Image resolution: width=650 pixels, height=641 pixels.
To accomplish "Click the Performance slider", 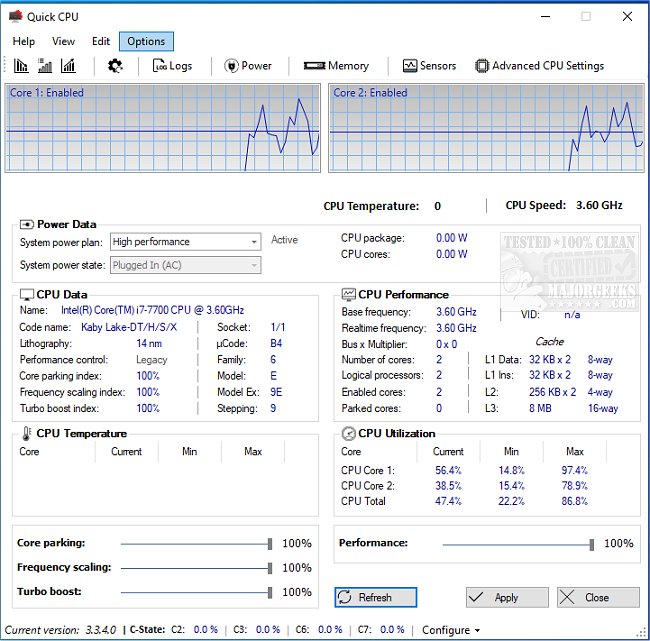I will coord(517,543).
